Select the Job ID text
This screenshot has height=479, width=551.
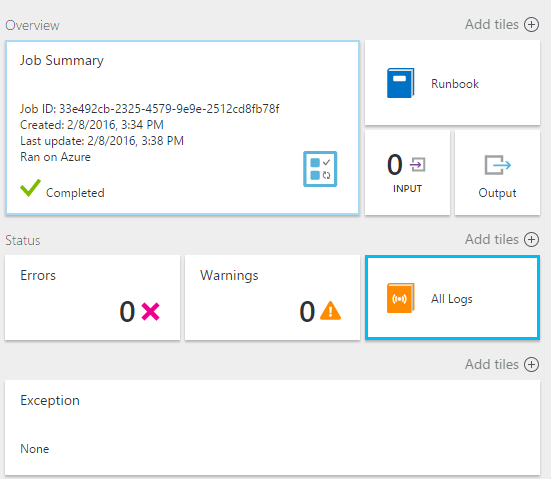click(150, 109)
